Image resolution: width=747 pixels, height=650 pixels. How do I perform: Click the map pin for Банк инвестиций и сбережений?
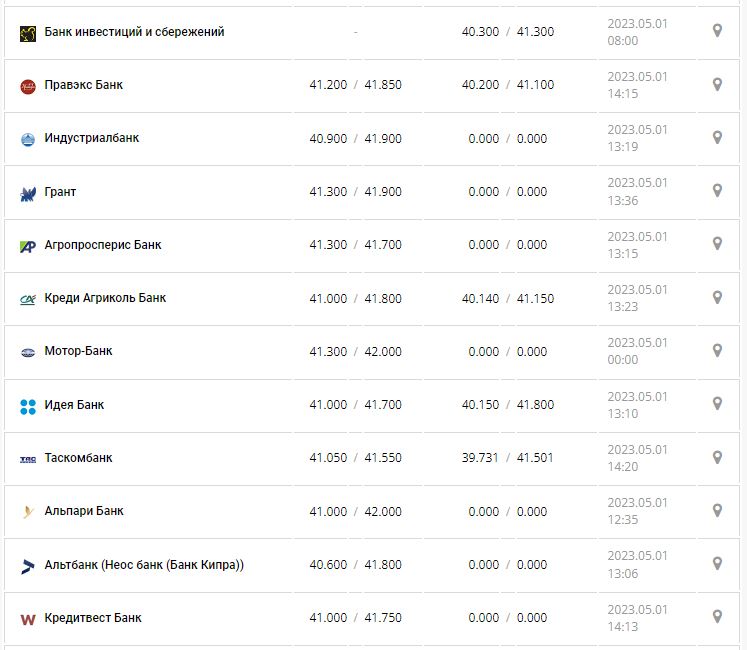[717, 31]
